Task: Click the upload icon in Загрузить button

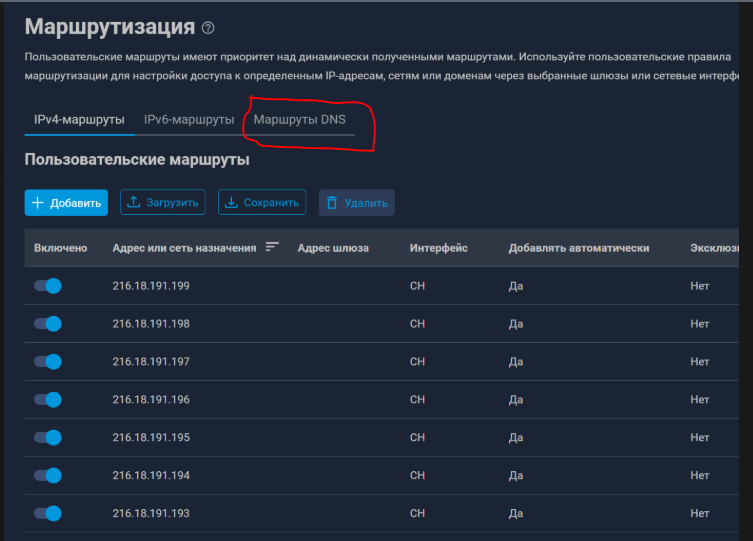Action: click(133, 203)
